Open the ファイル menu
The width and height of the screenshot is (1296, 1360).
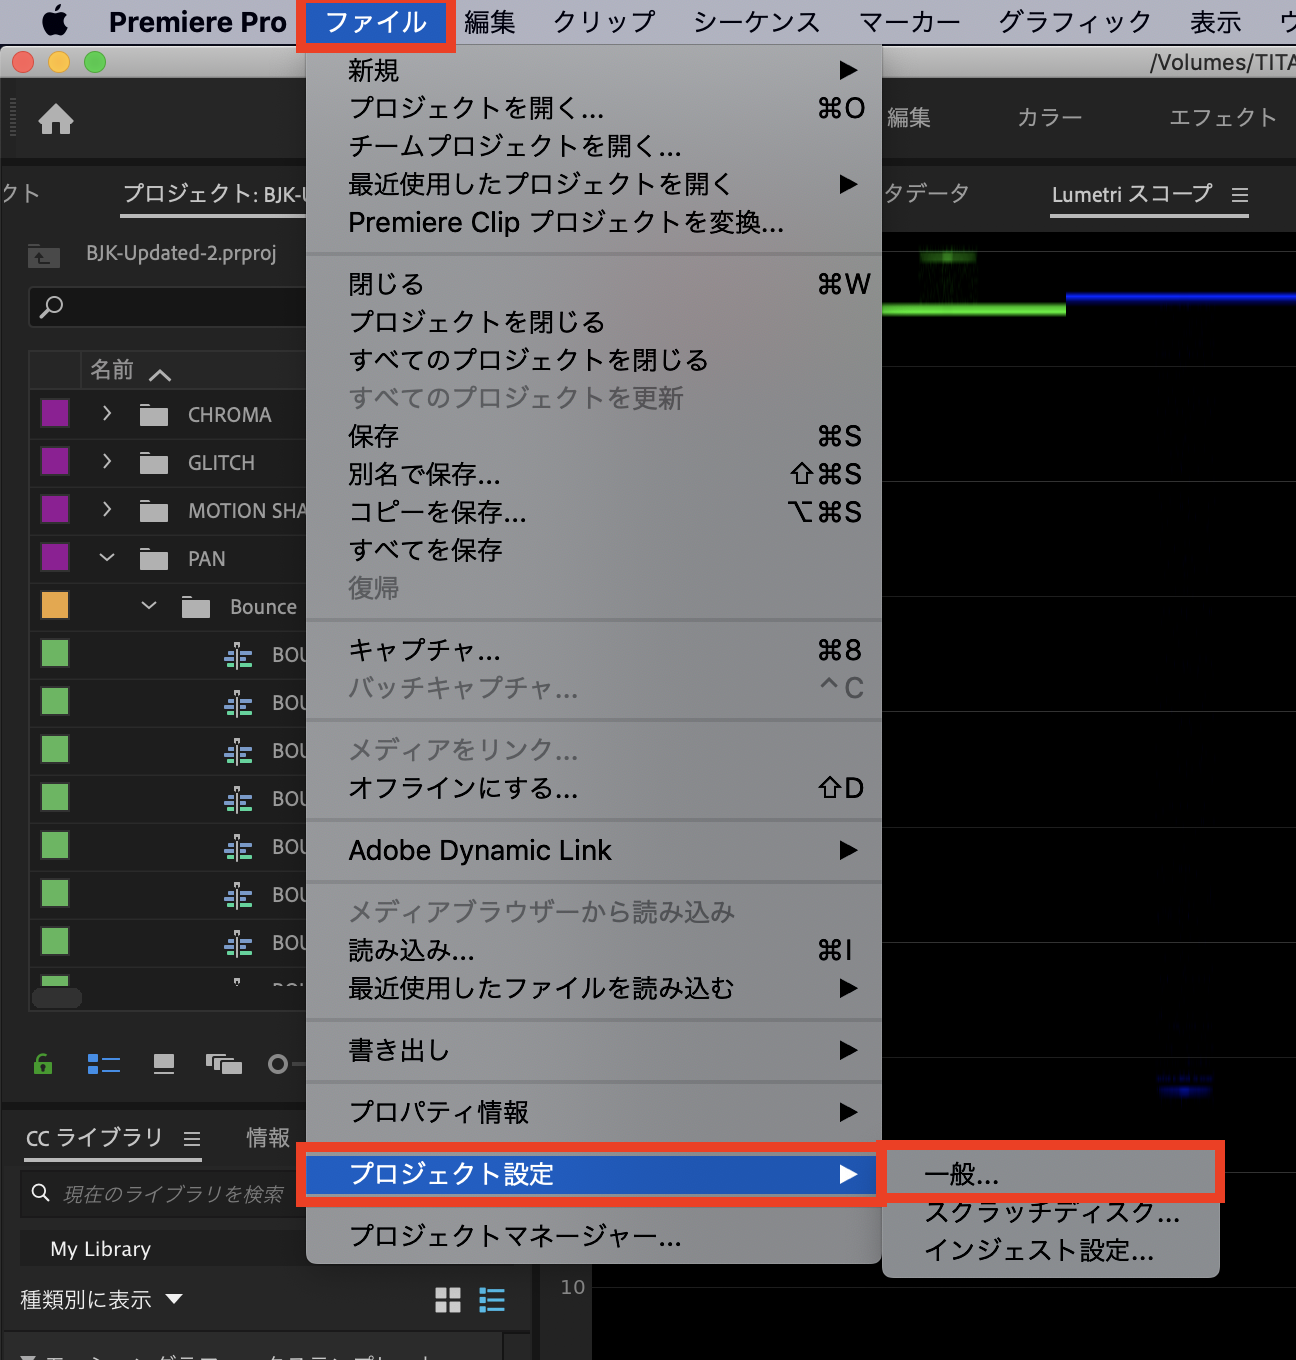pos(376,22)
